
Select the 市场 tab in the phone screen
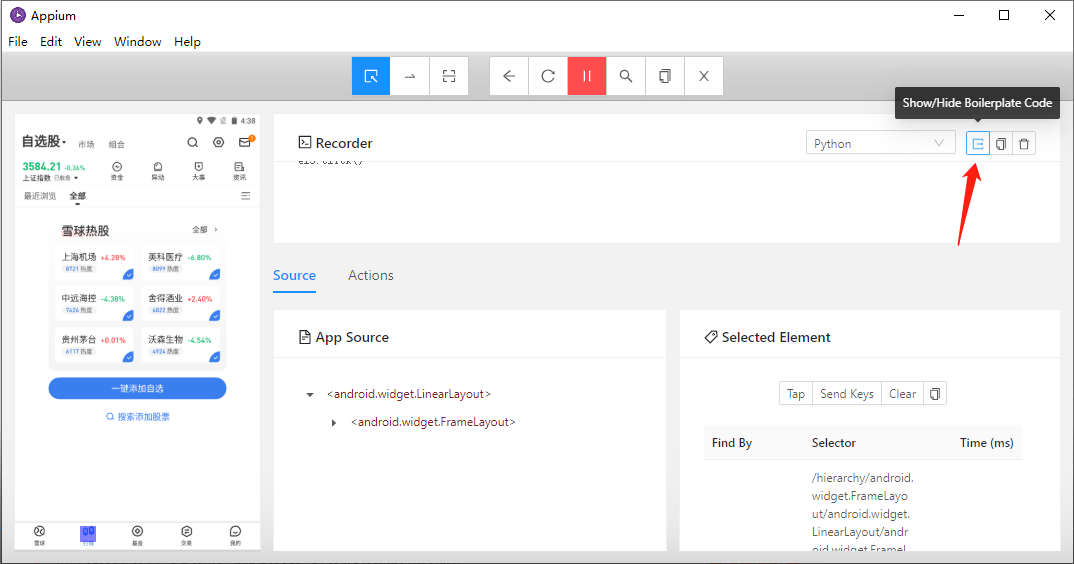tap(86, 145)
